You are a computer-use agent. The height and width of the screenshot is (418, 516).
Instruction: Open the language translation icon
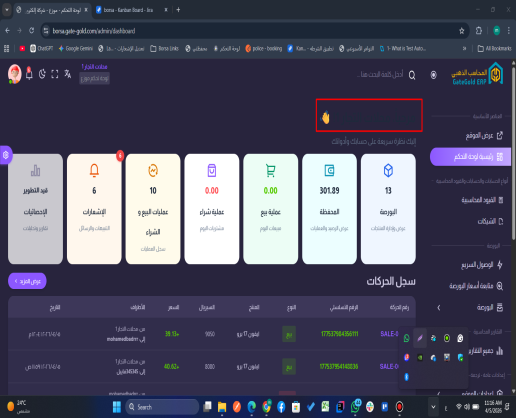click(68, 74)
